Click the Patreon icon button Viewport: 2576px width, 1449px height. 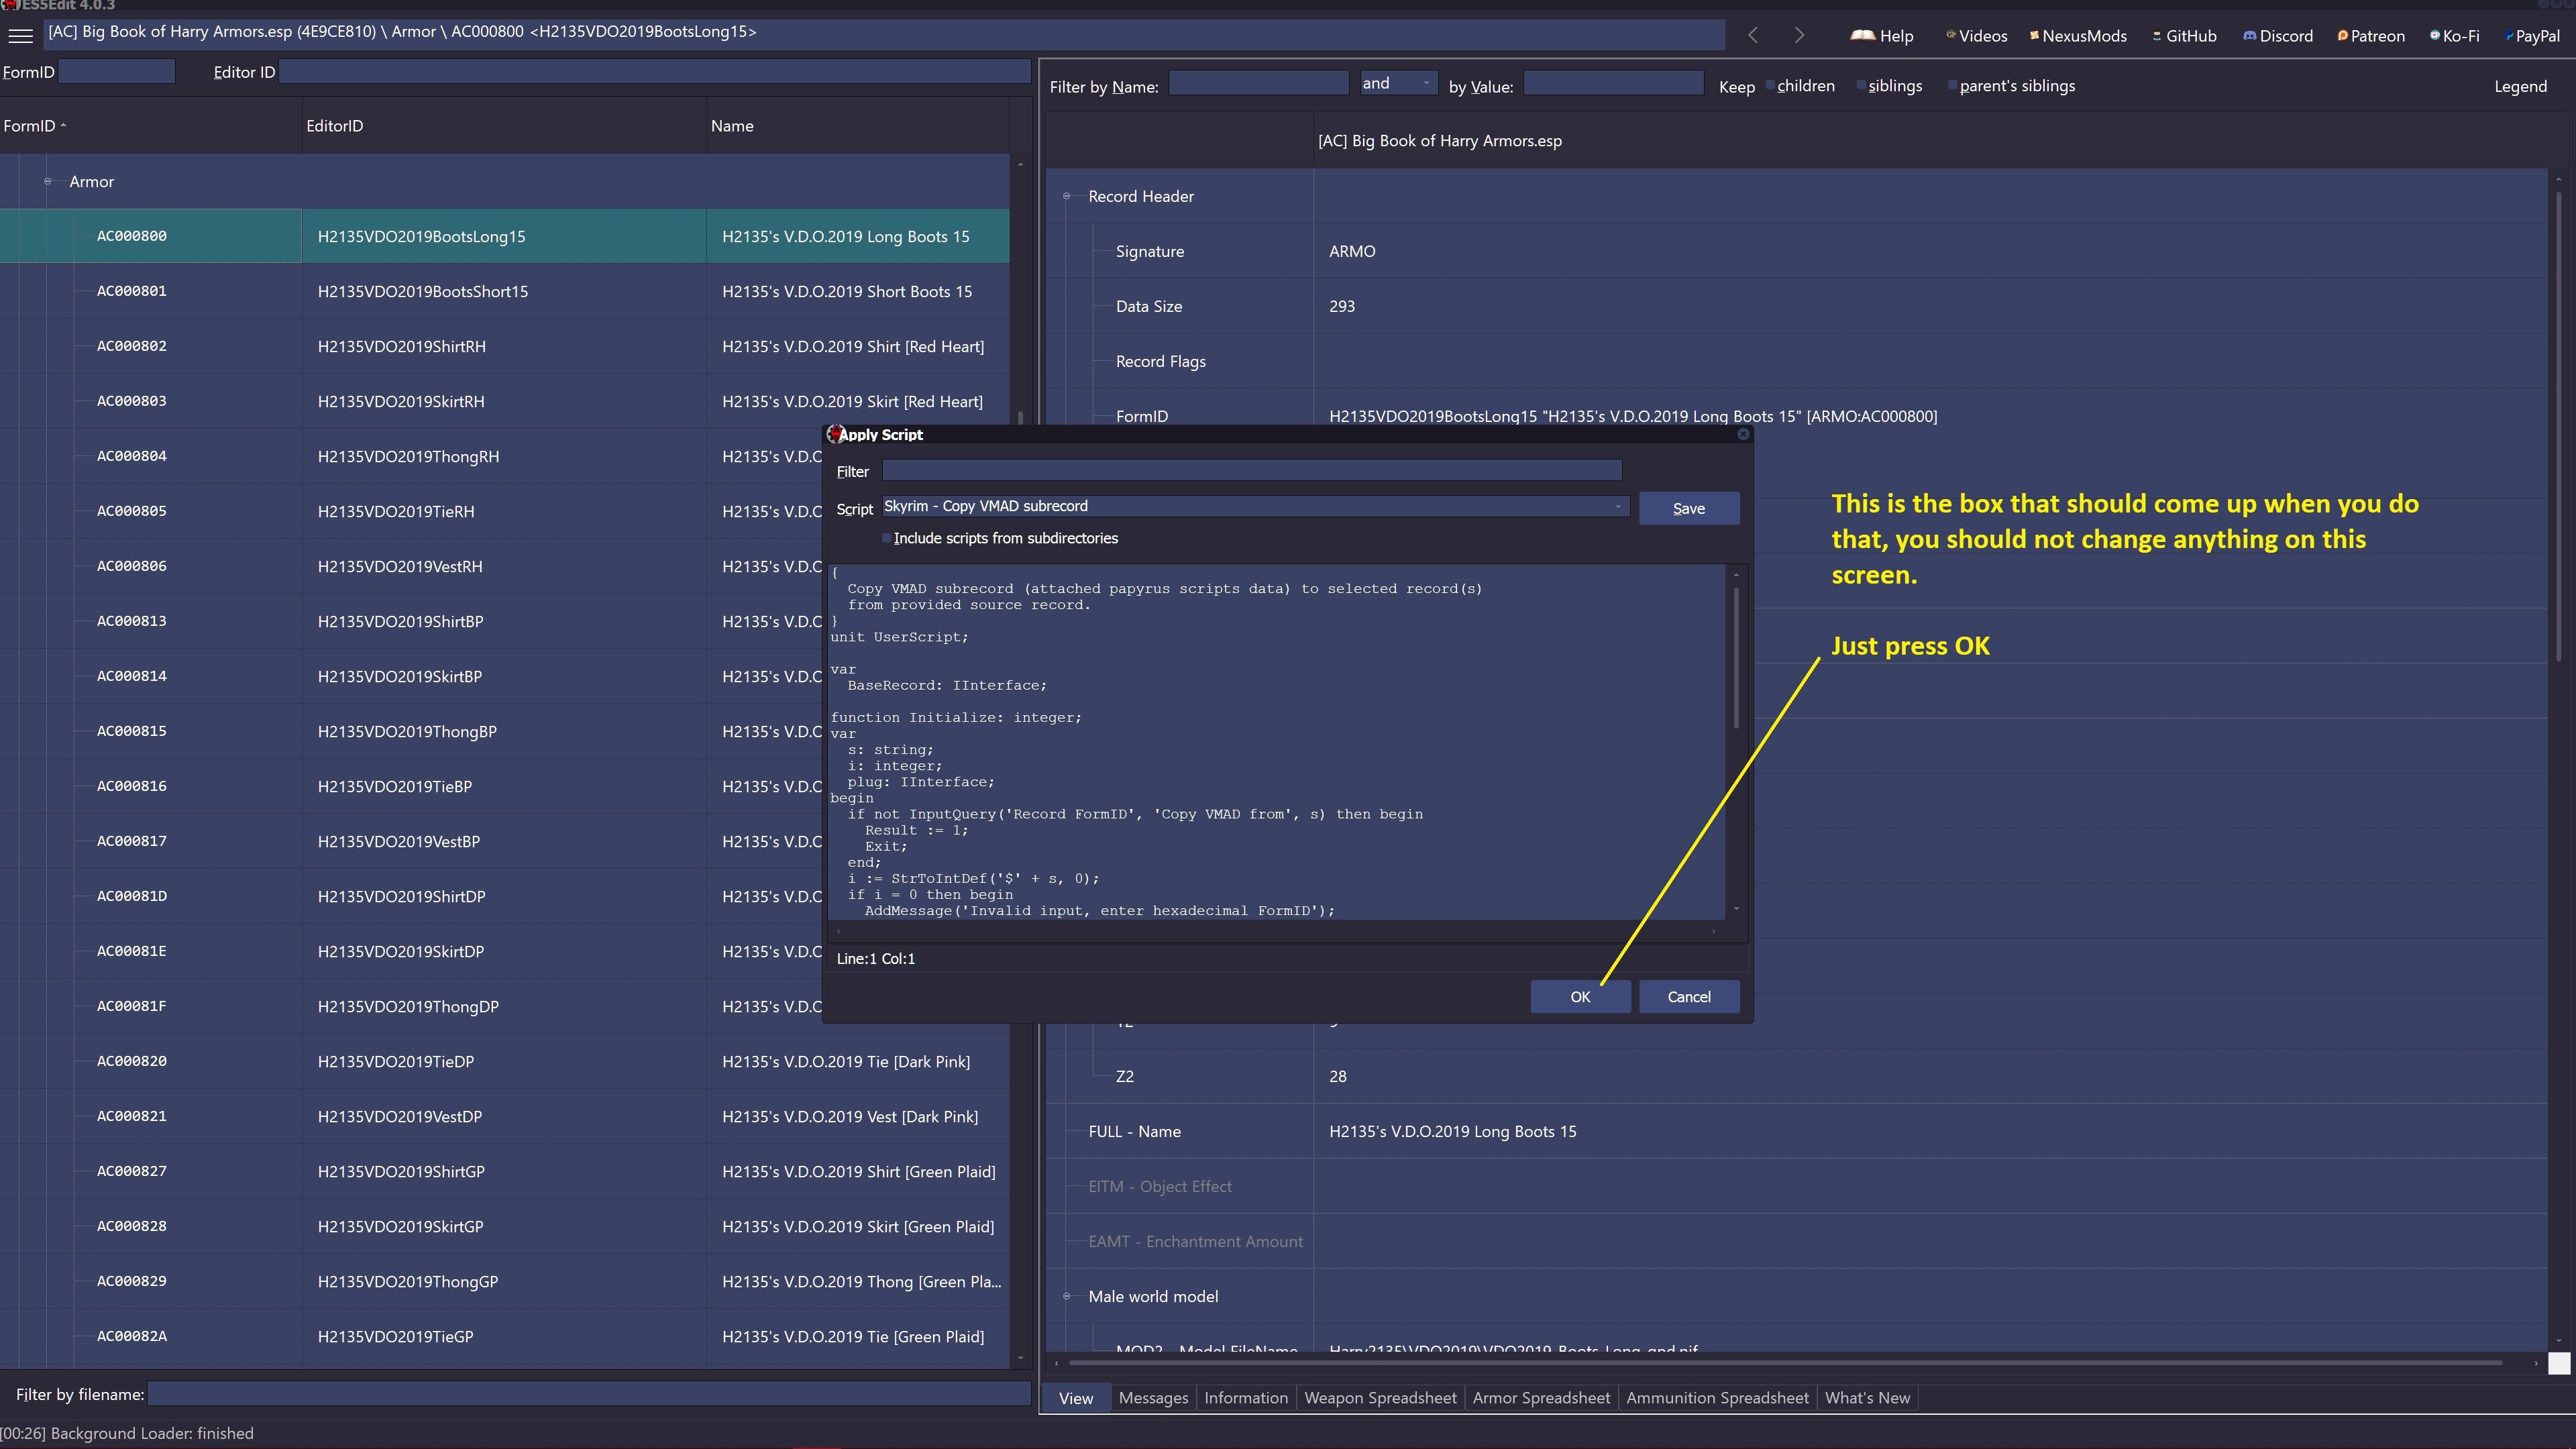(x=2342, y=36)
